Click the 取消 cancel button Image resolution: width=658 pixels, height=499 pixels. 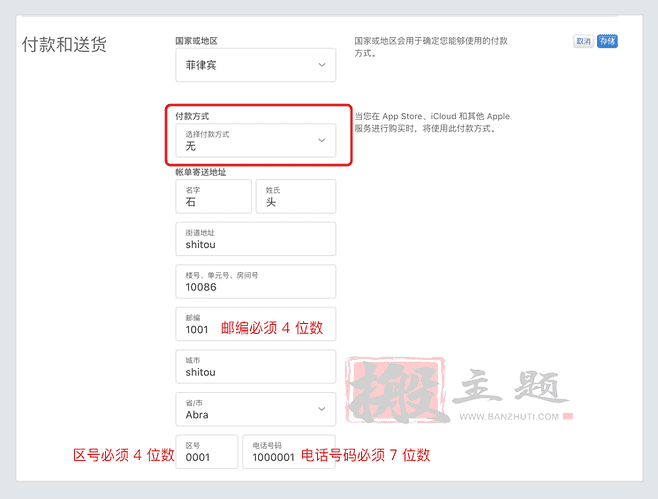point(583,41)
